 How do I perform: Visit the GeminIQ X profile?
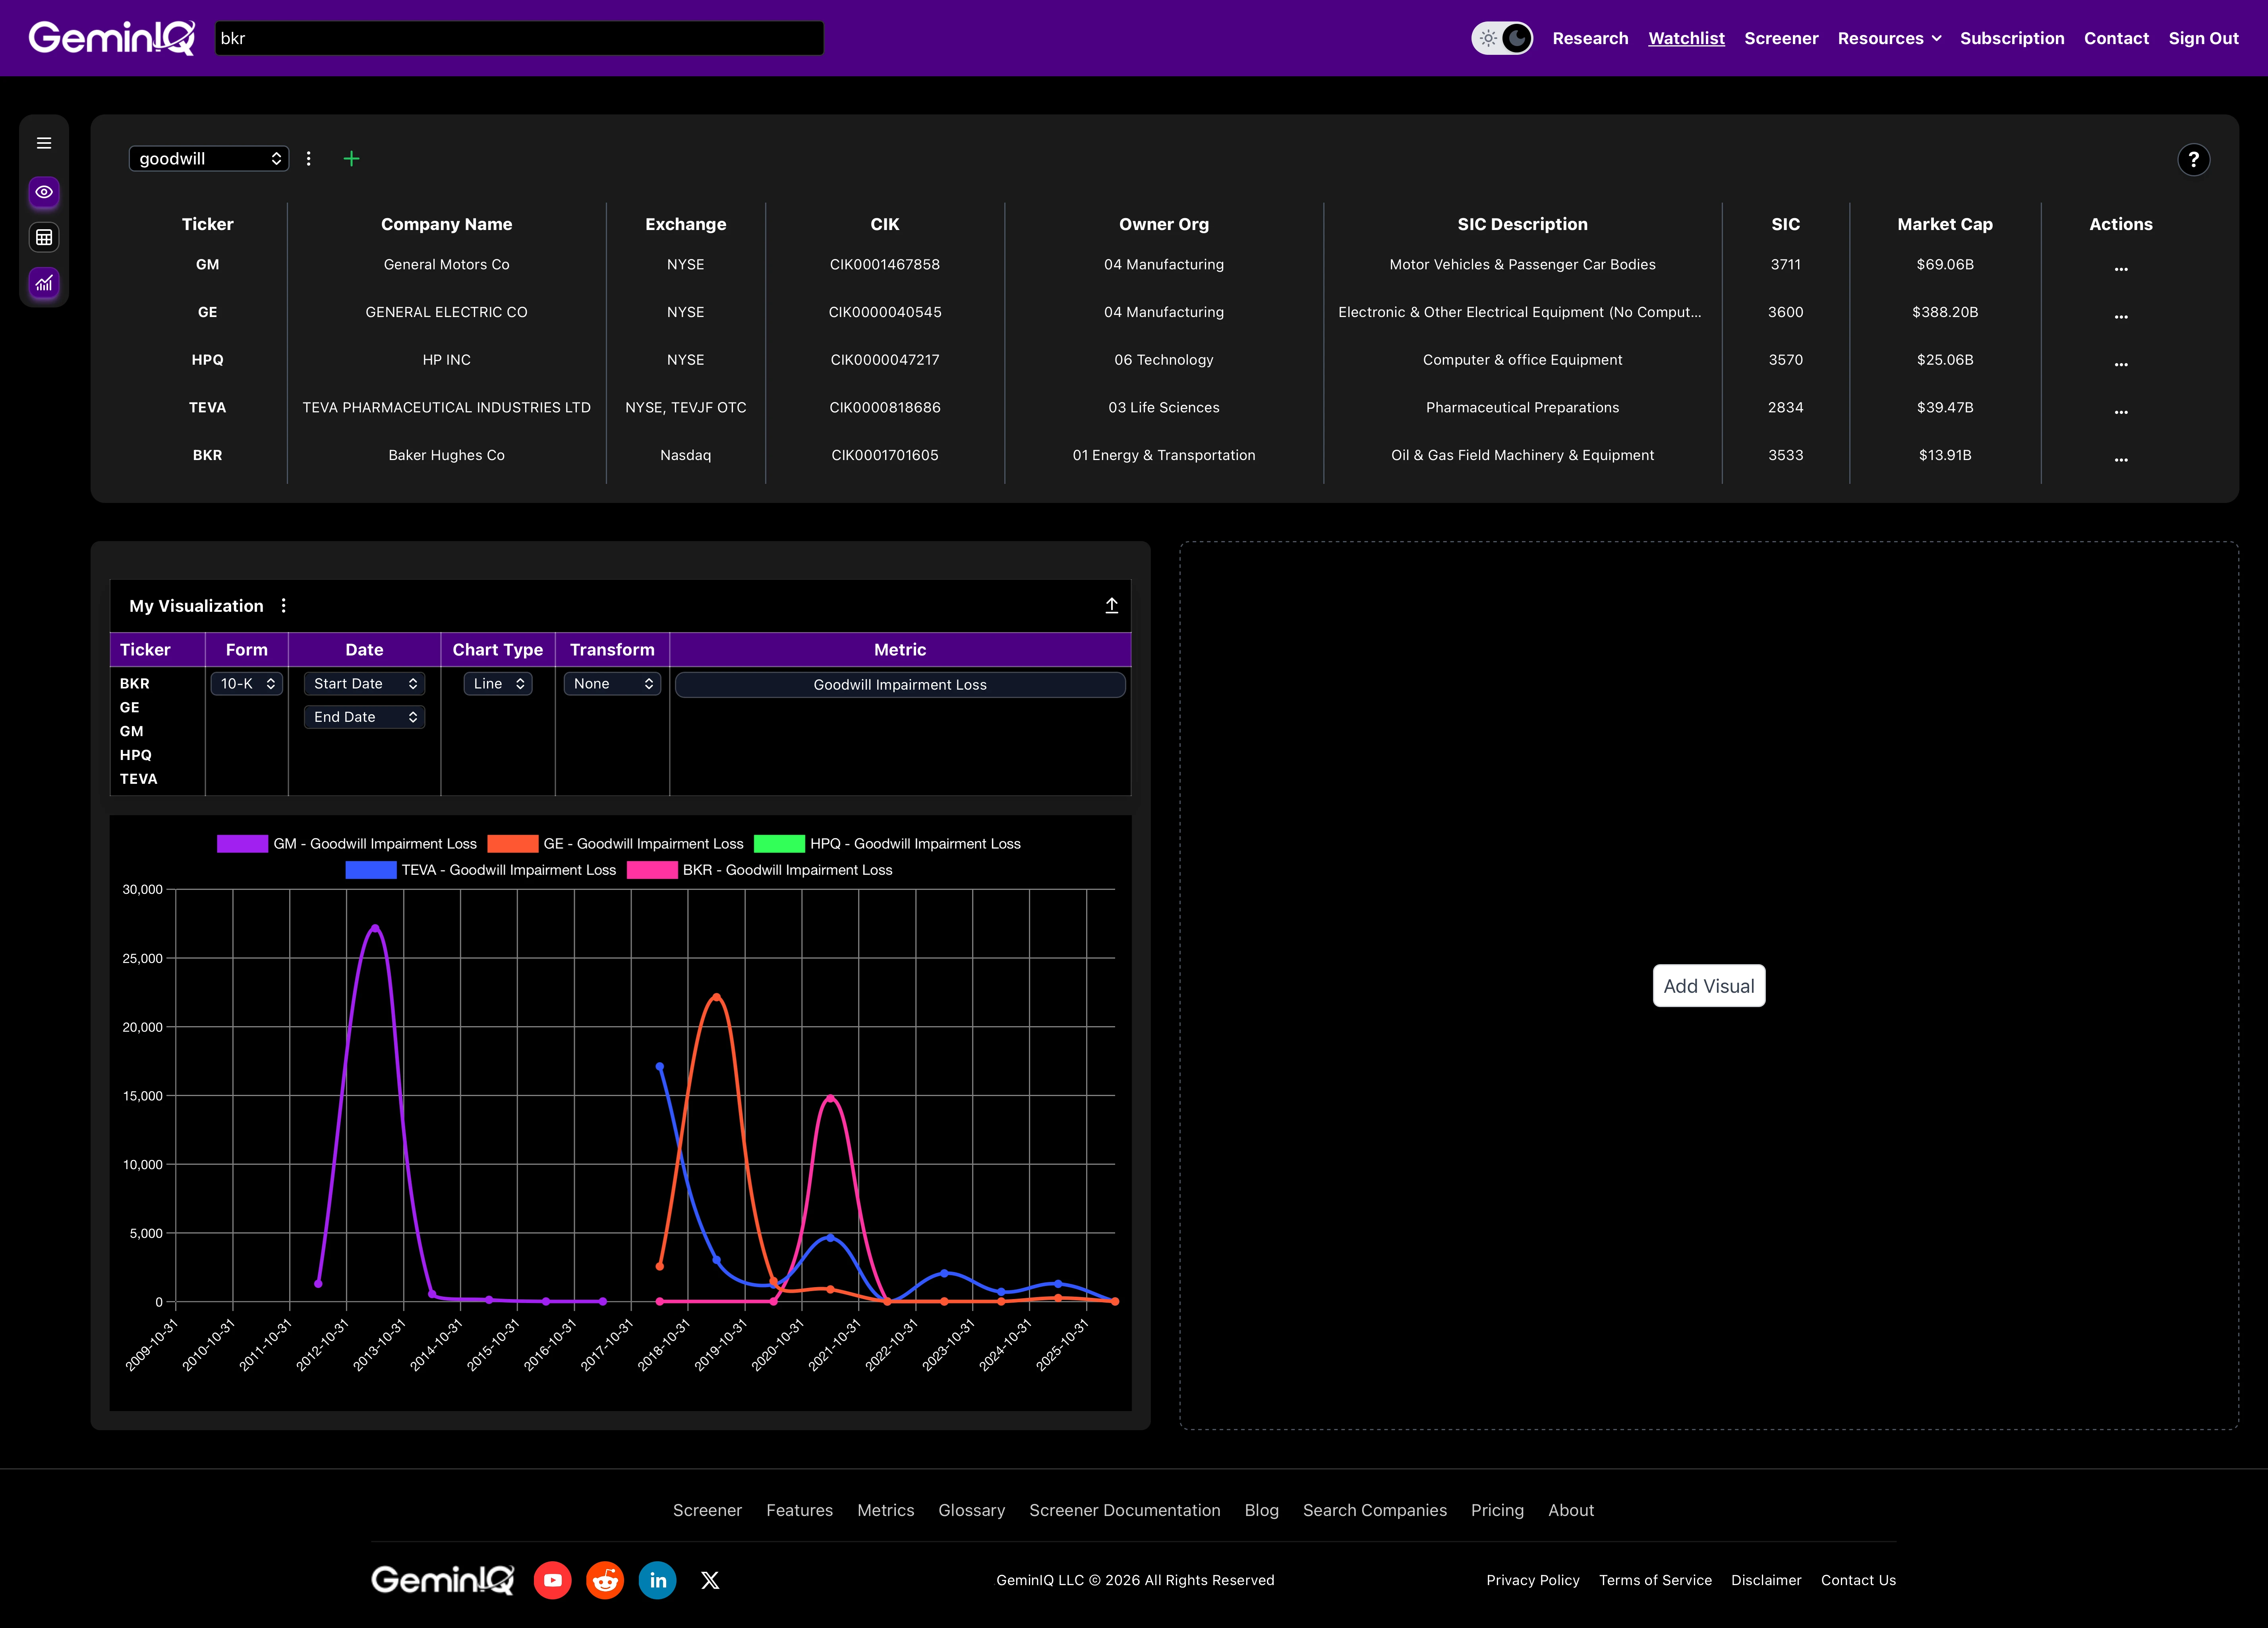tap(710, 1580)
